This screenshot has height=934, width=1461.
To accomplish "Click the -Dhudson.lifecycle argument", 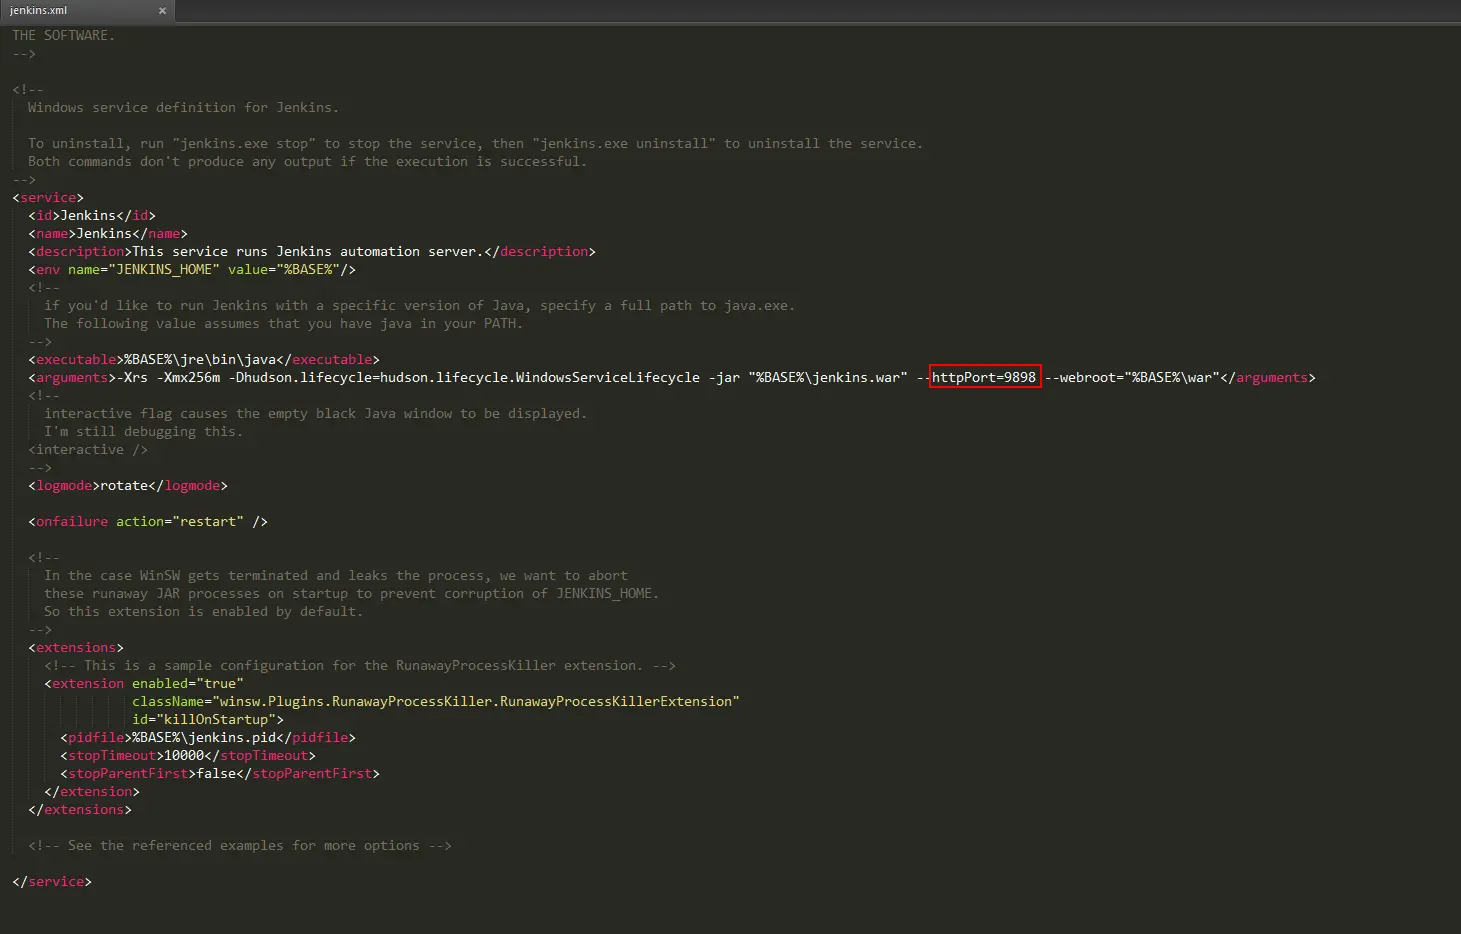I will [x=464, y=377].
